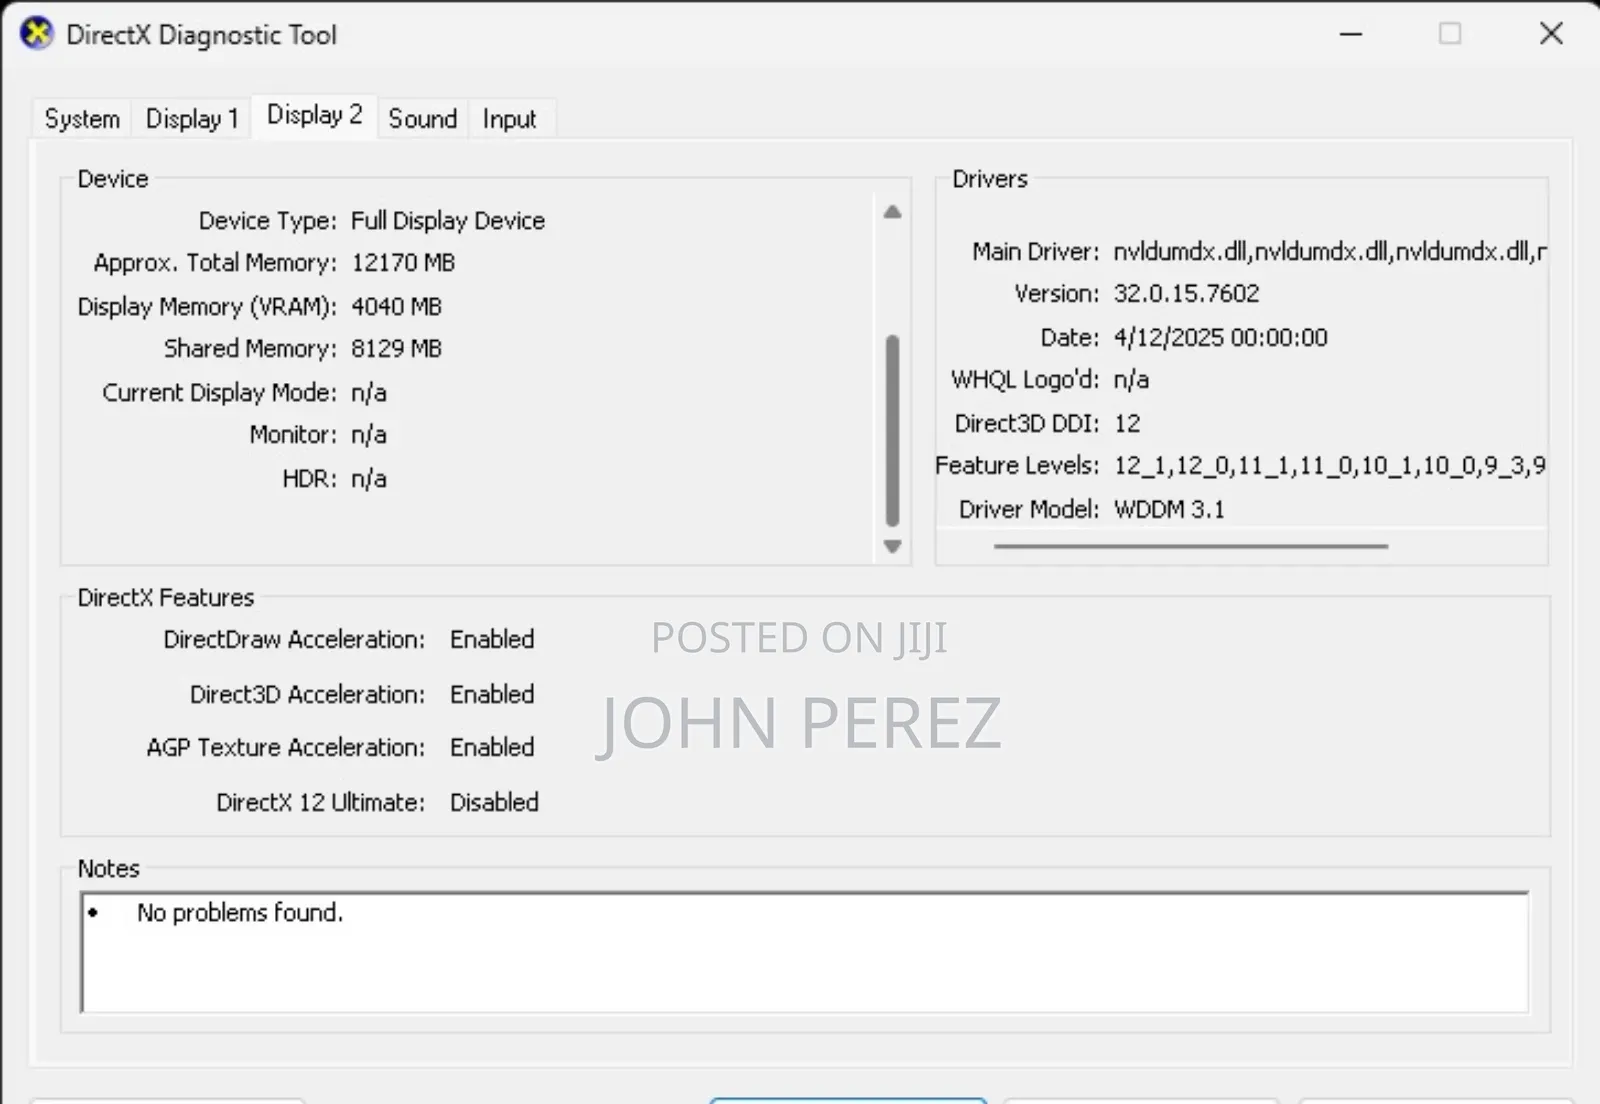Click the '8129 MB' shared memory value
The image size is (1600, 1104).
point(396,349)
